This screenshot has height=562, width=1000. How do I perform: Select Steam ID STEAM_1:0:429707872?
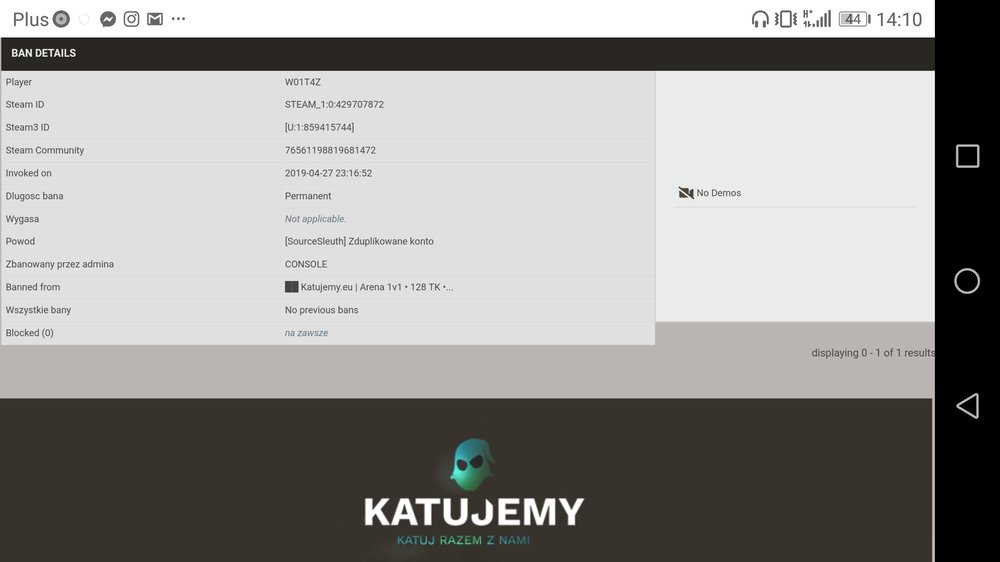tap(334, 105)
